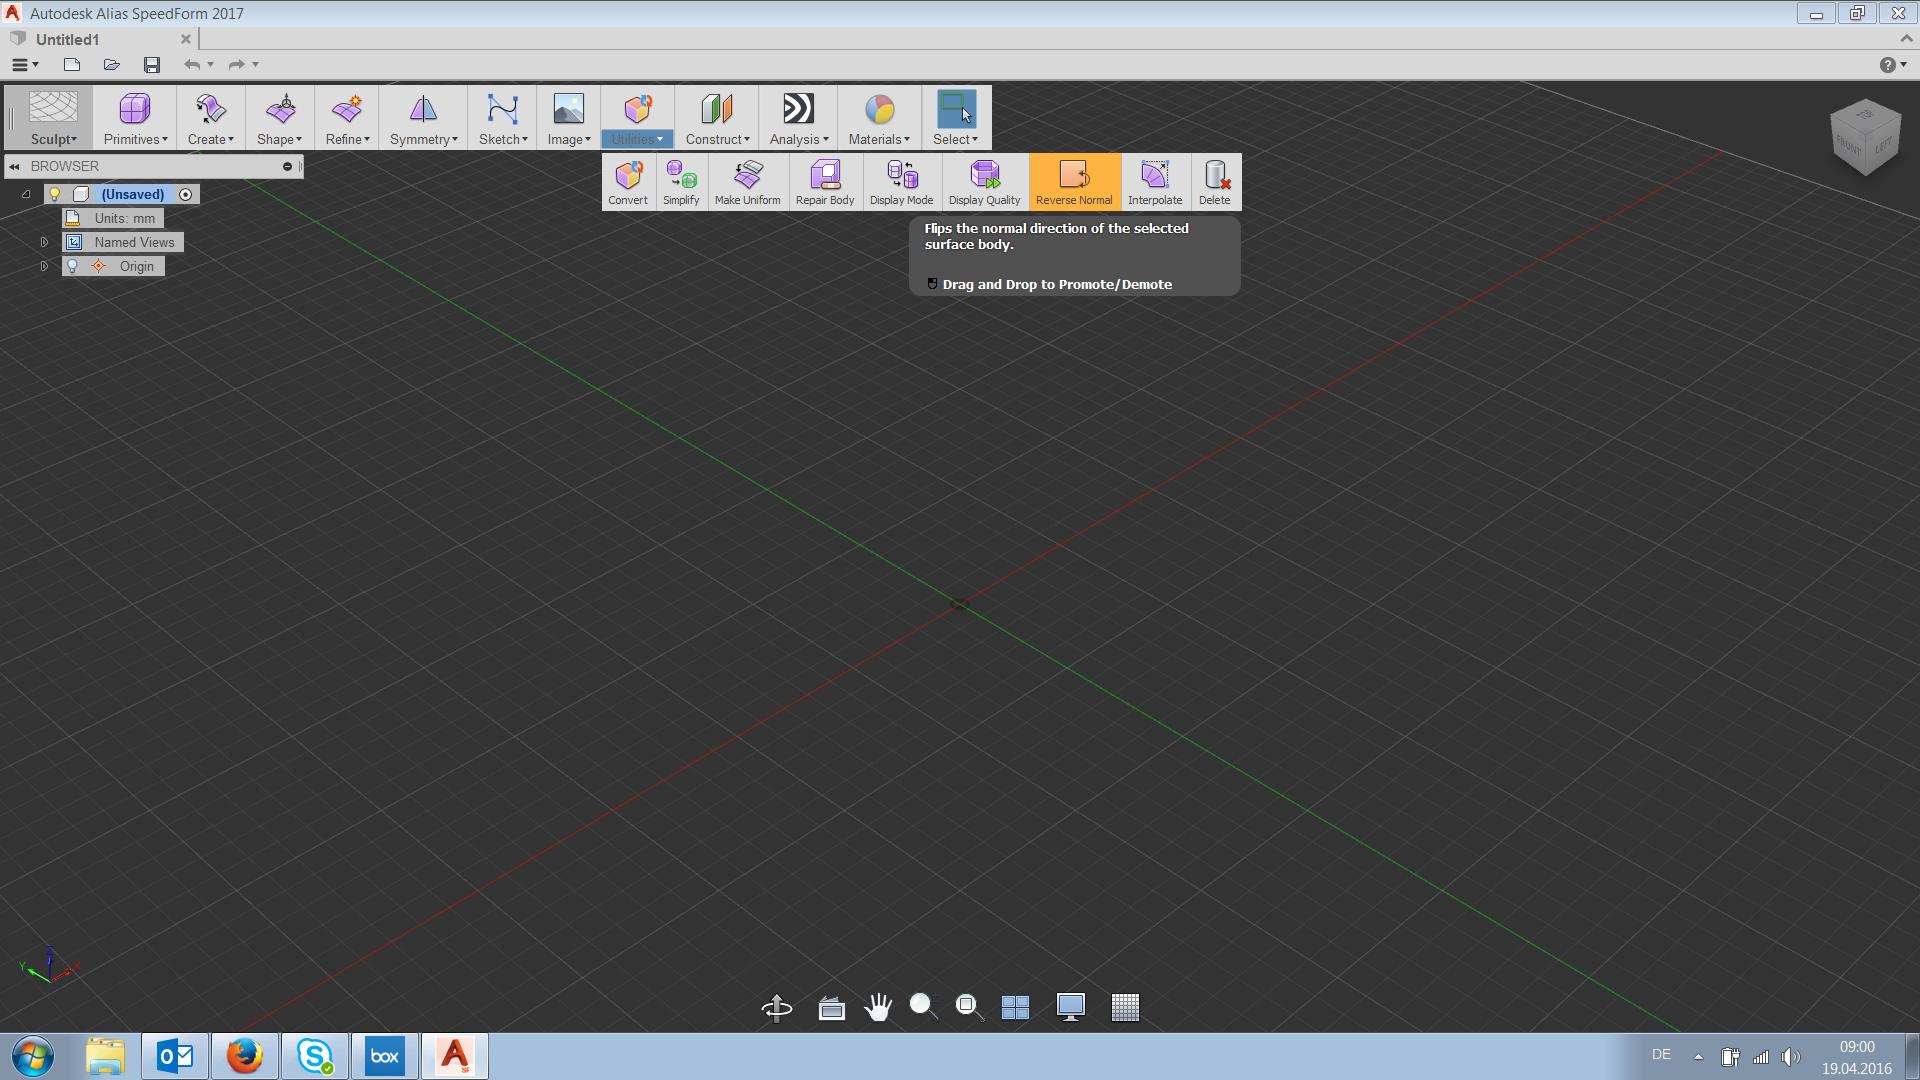This screenshot has width=1920, height=1080.
Task: Click the Interpolate tool
Action: (1155, 181)
